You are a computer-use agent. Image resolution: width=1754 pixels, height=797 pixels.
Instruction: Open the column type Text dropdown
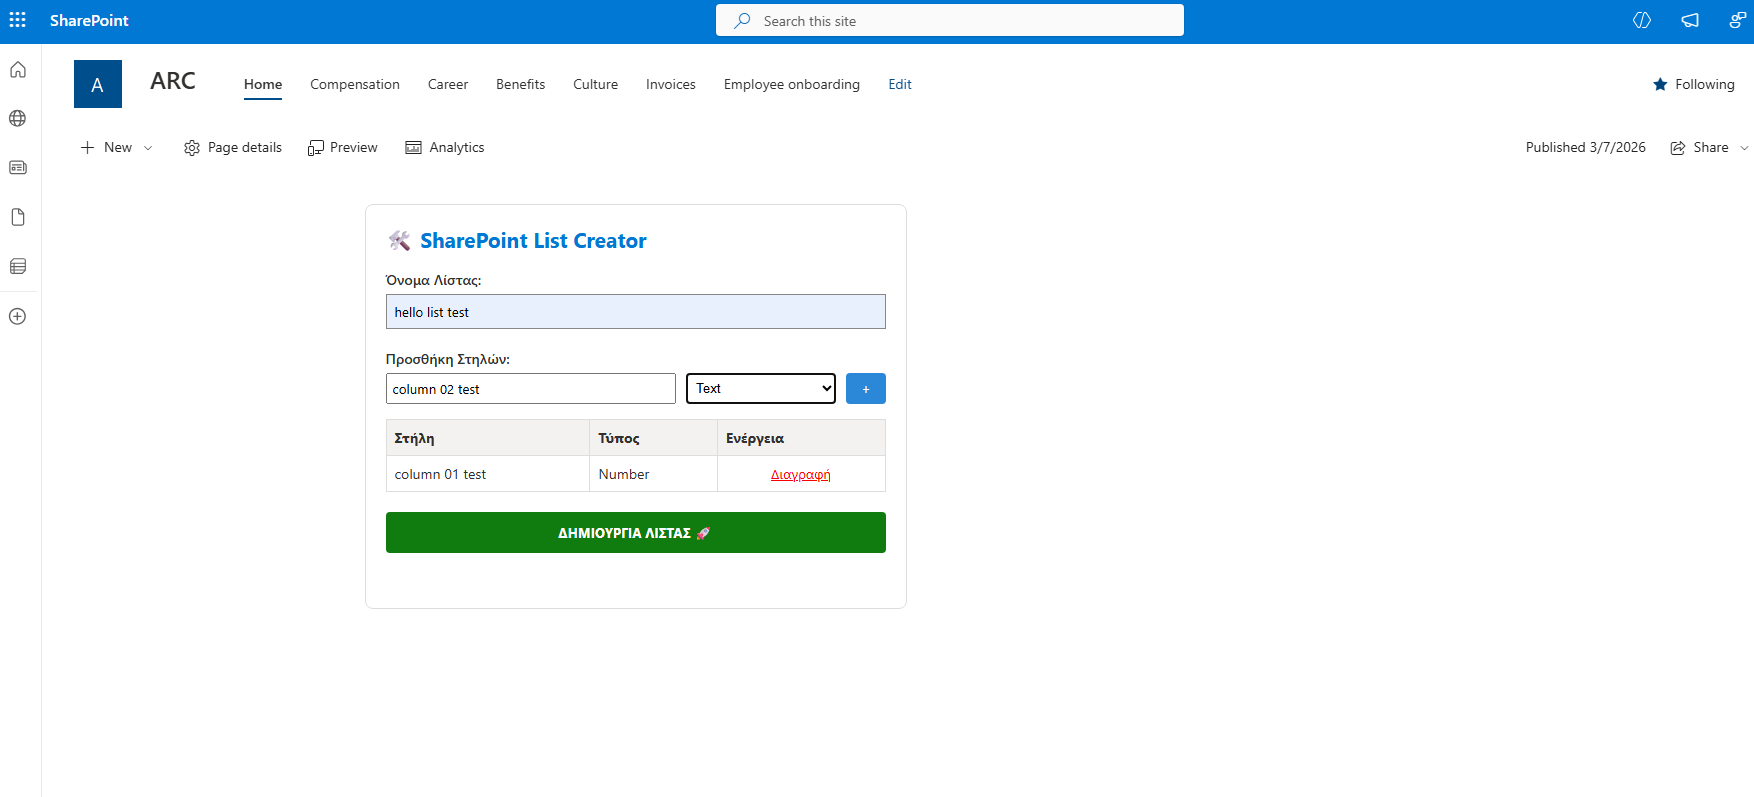click(x=760, y=388)
